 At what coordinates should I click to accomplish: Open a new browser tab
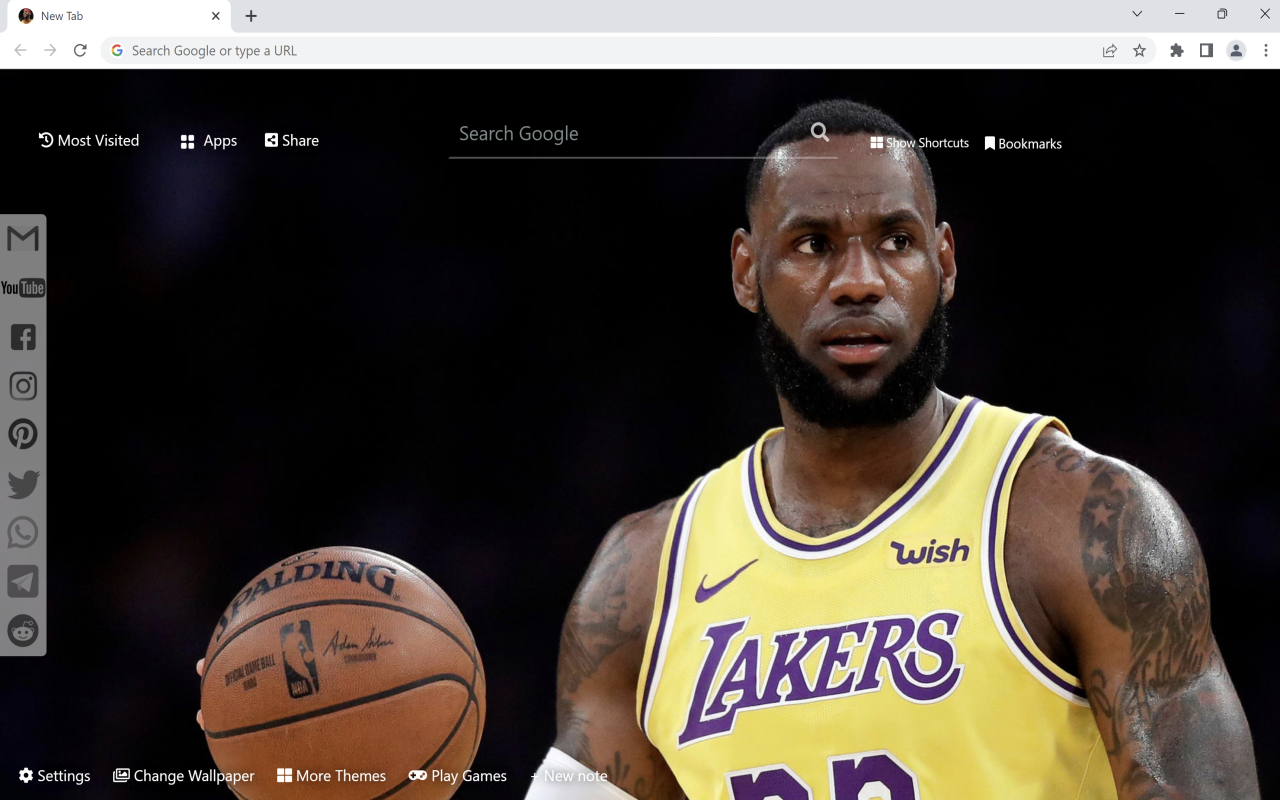[251, 16]
